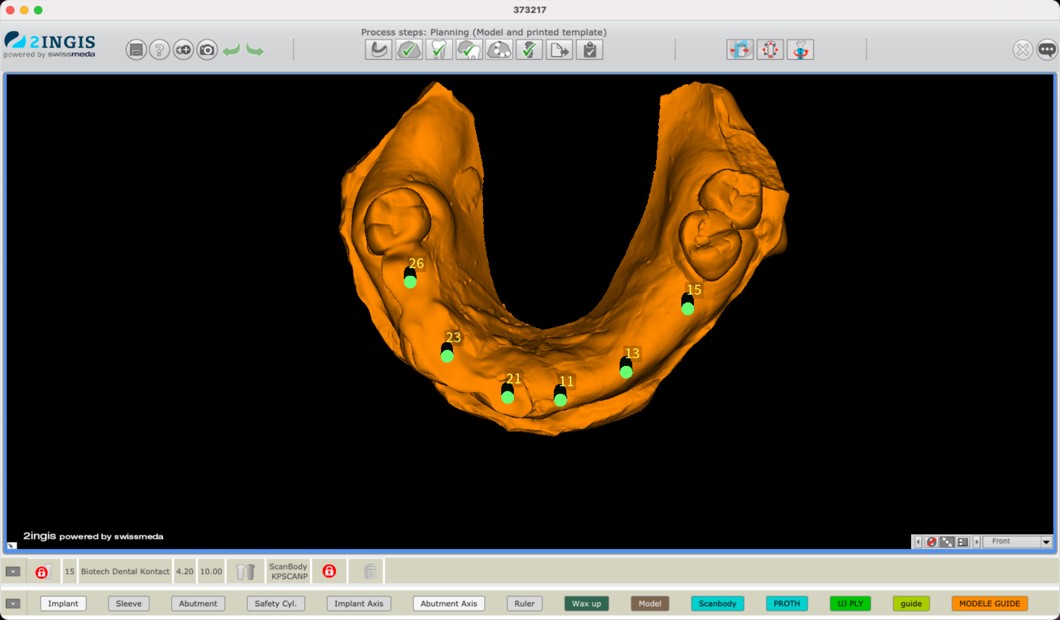Click the green redo arrow

click(255, 50)
